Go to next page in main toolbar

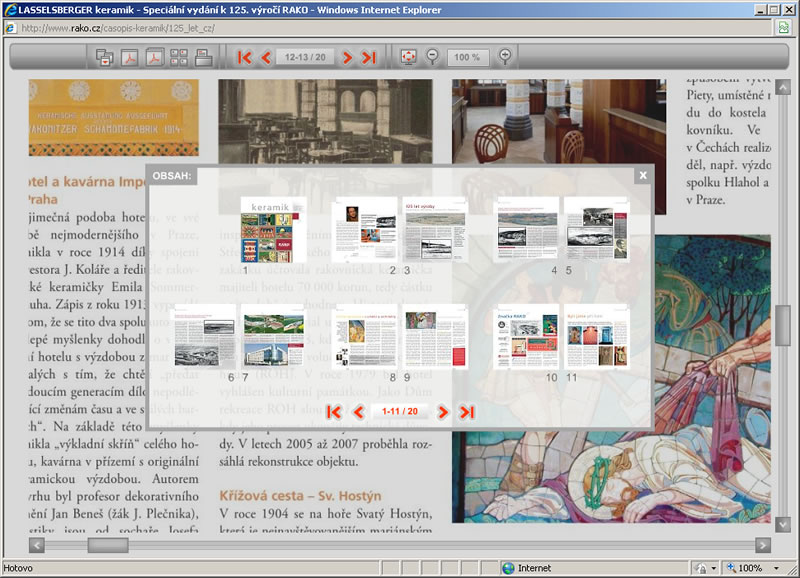[347, 57]
